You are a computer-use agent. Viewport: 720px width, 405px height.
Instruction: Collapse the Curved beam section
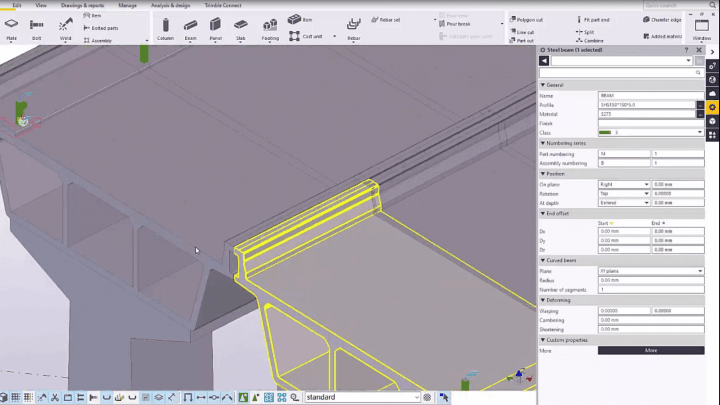[x=543, y=260]
